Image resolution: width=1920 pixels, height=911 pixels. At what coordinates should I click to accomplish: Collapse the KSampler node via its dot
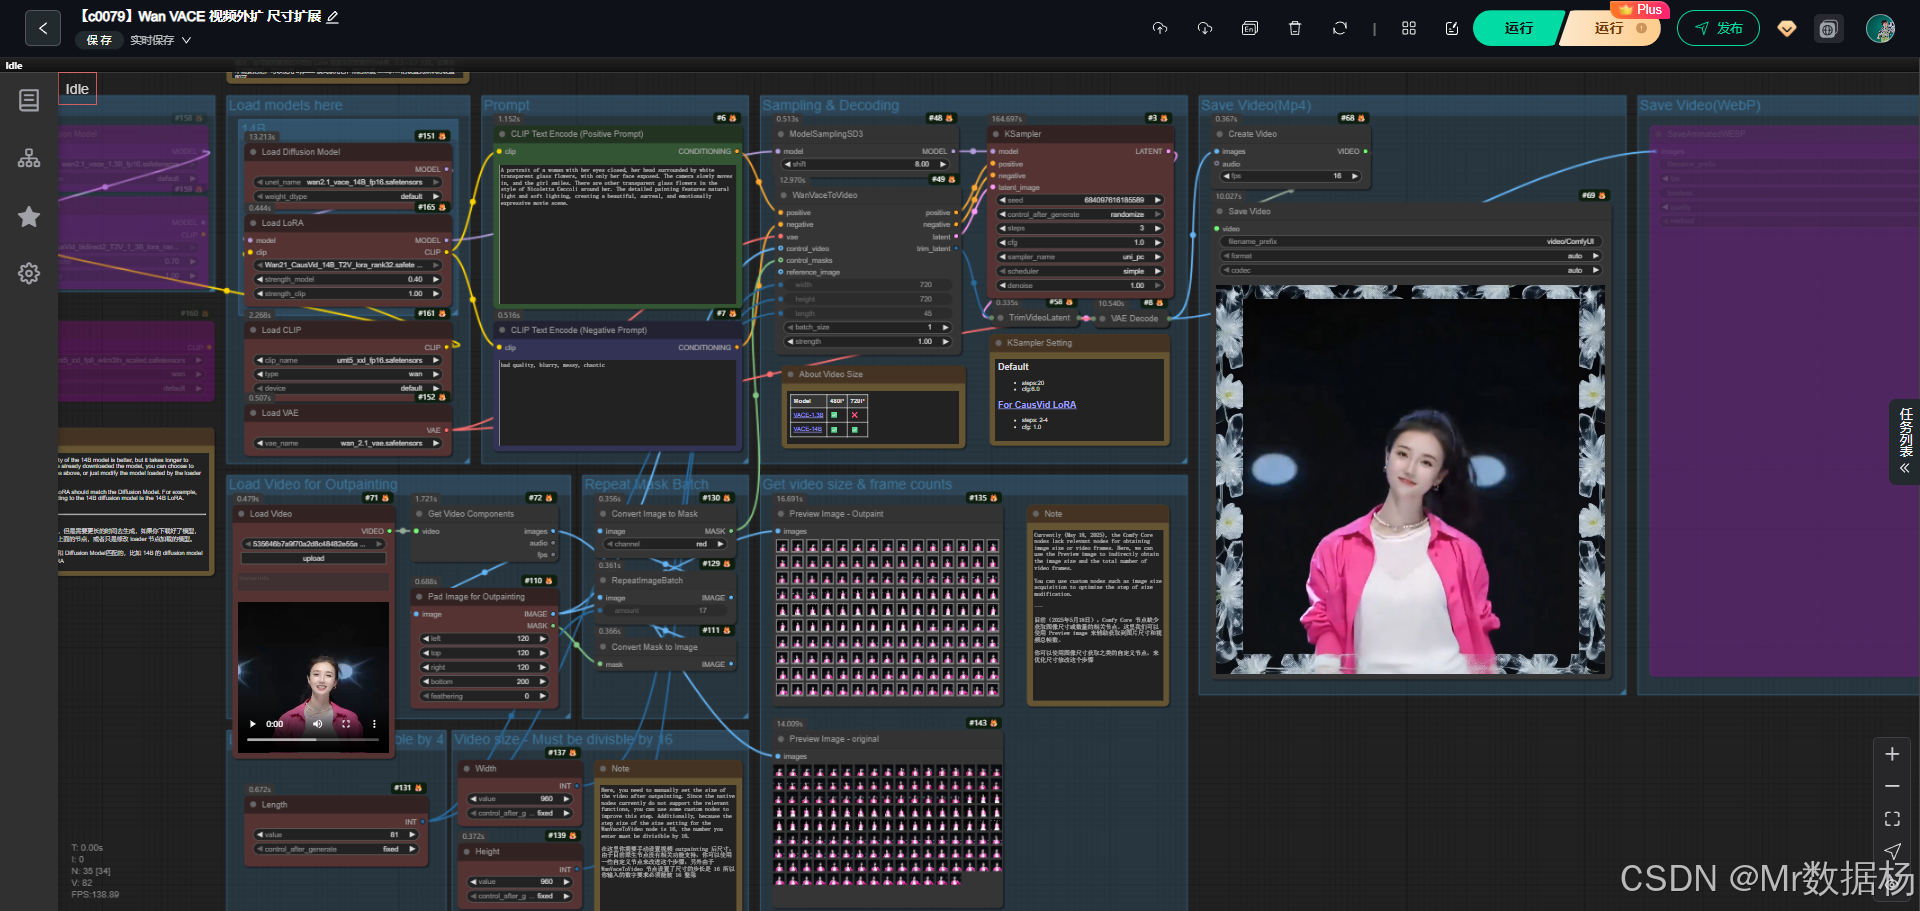997,134
